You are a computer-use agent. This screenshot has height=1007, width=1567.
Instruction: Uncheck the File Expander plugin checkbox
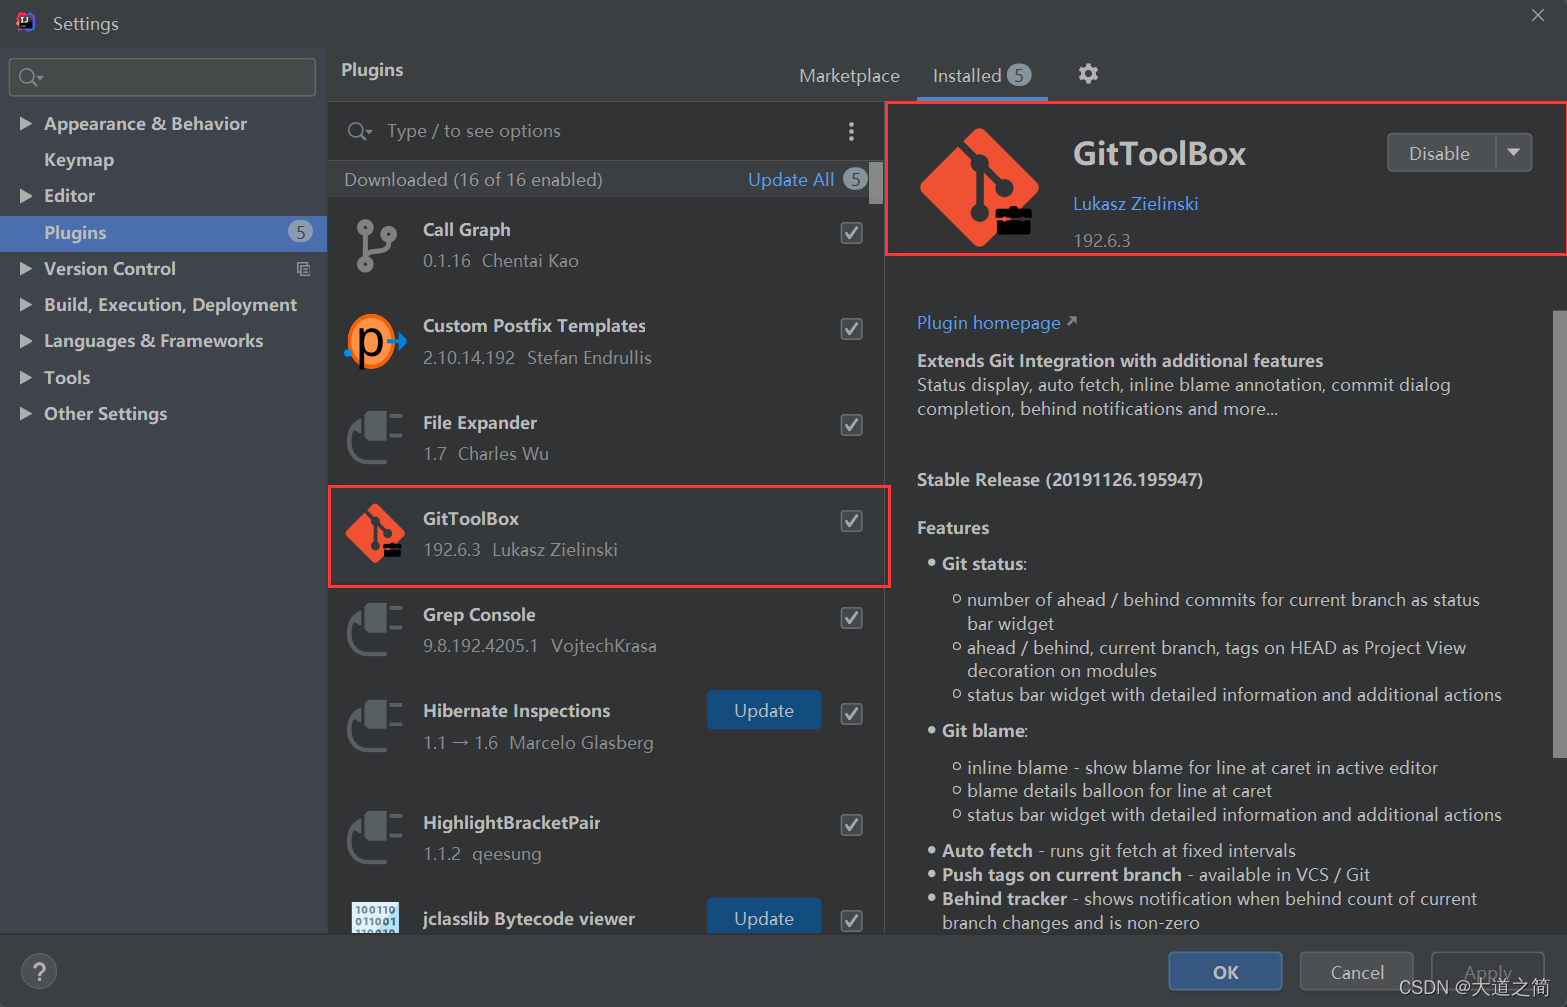(852, 425)
